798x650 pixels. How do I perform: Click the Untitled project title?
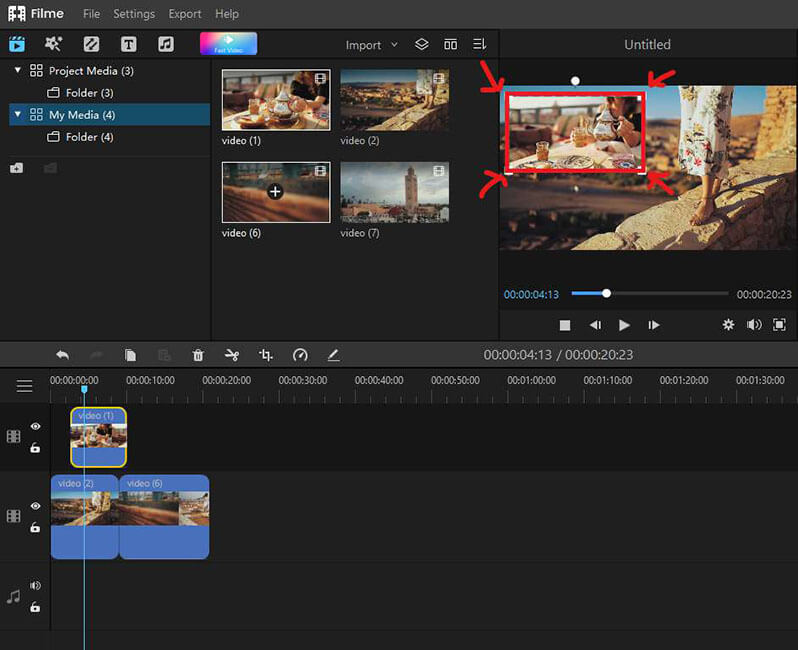(647, 44)
